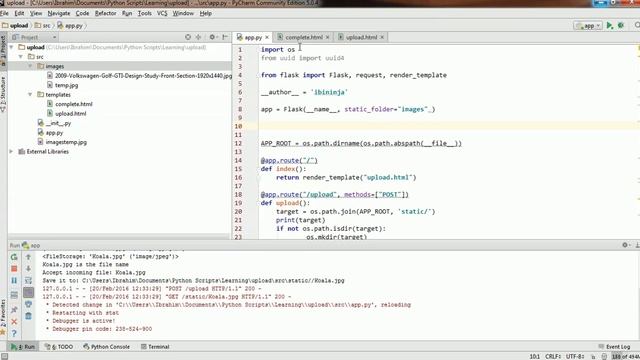This screenshot has width=640, height=360.
Task: Open Run panel settings gear
Action: (x=625, y=245)
